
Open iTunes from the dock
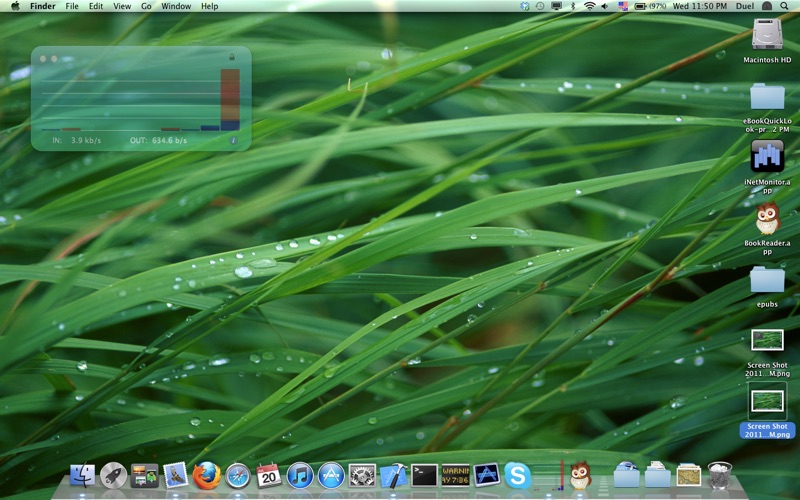tap(300, 475)
